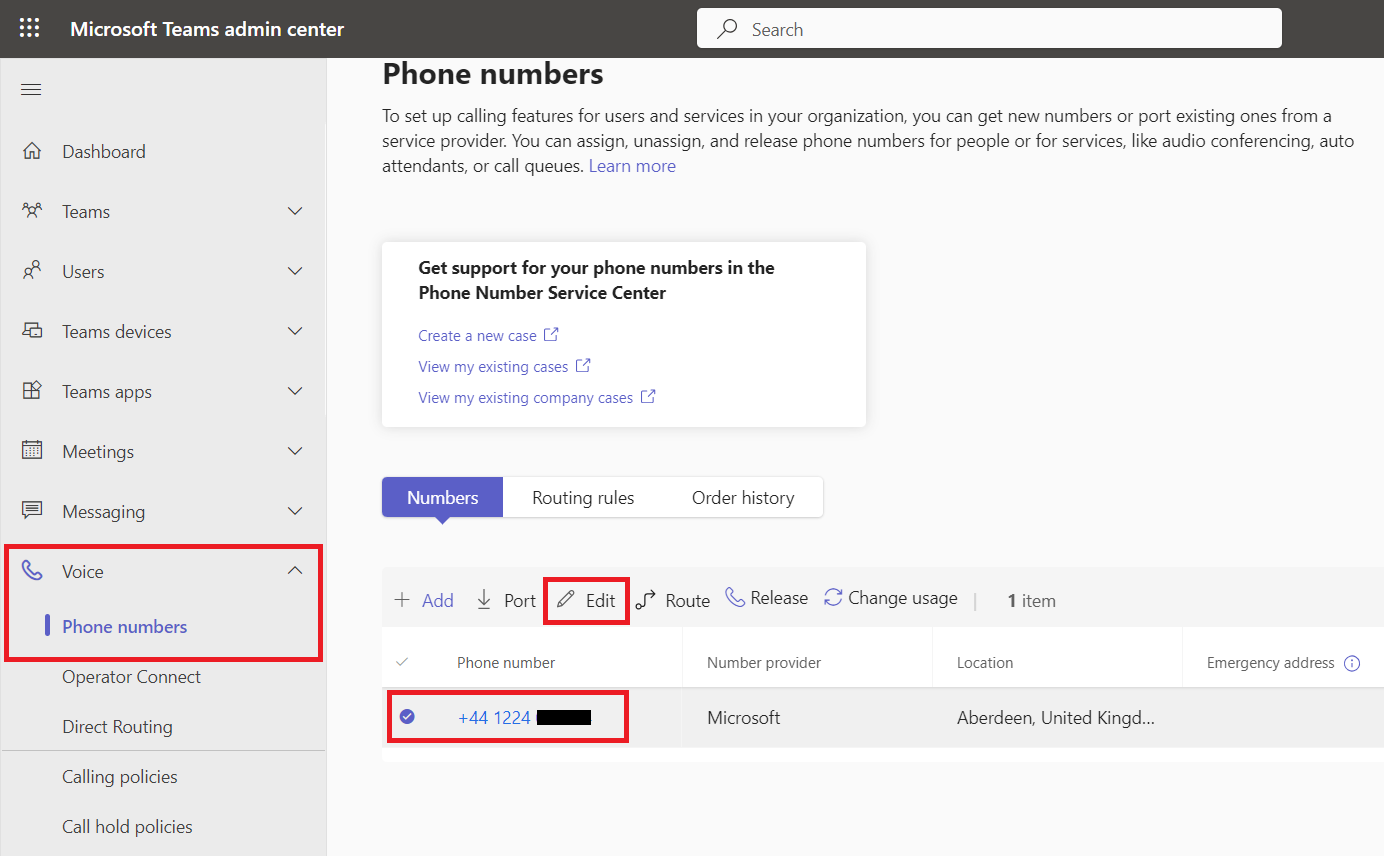The width and height of the screenshot is (1384, 856).
Task: Expand the Meetings section chevron
Action: pos(295,451)
